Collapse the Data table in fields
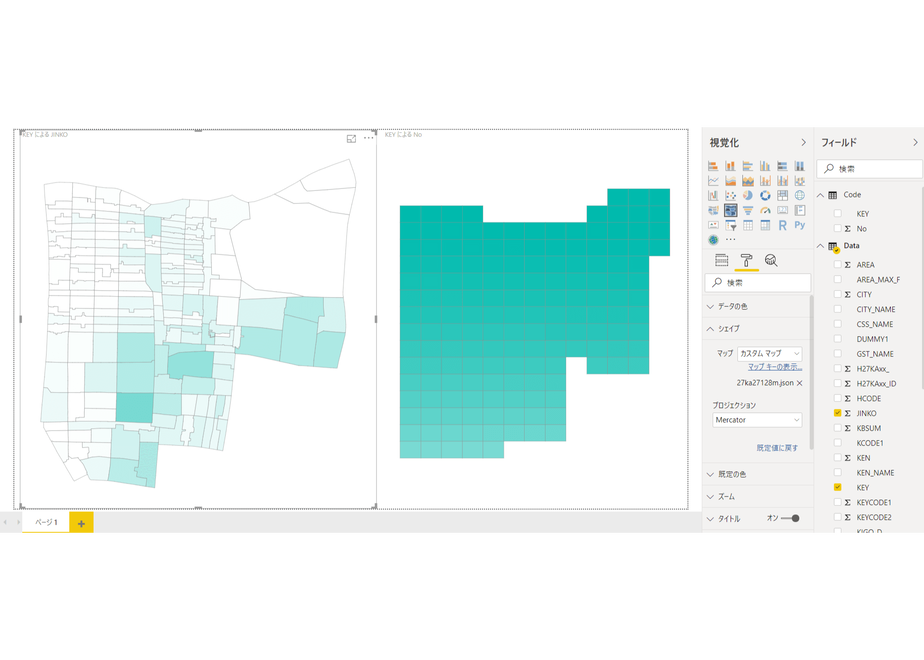The height and width of the screenshot is (660, 924). coord(820,246)
